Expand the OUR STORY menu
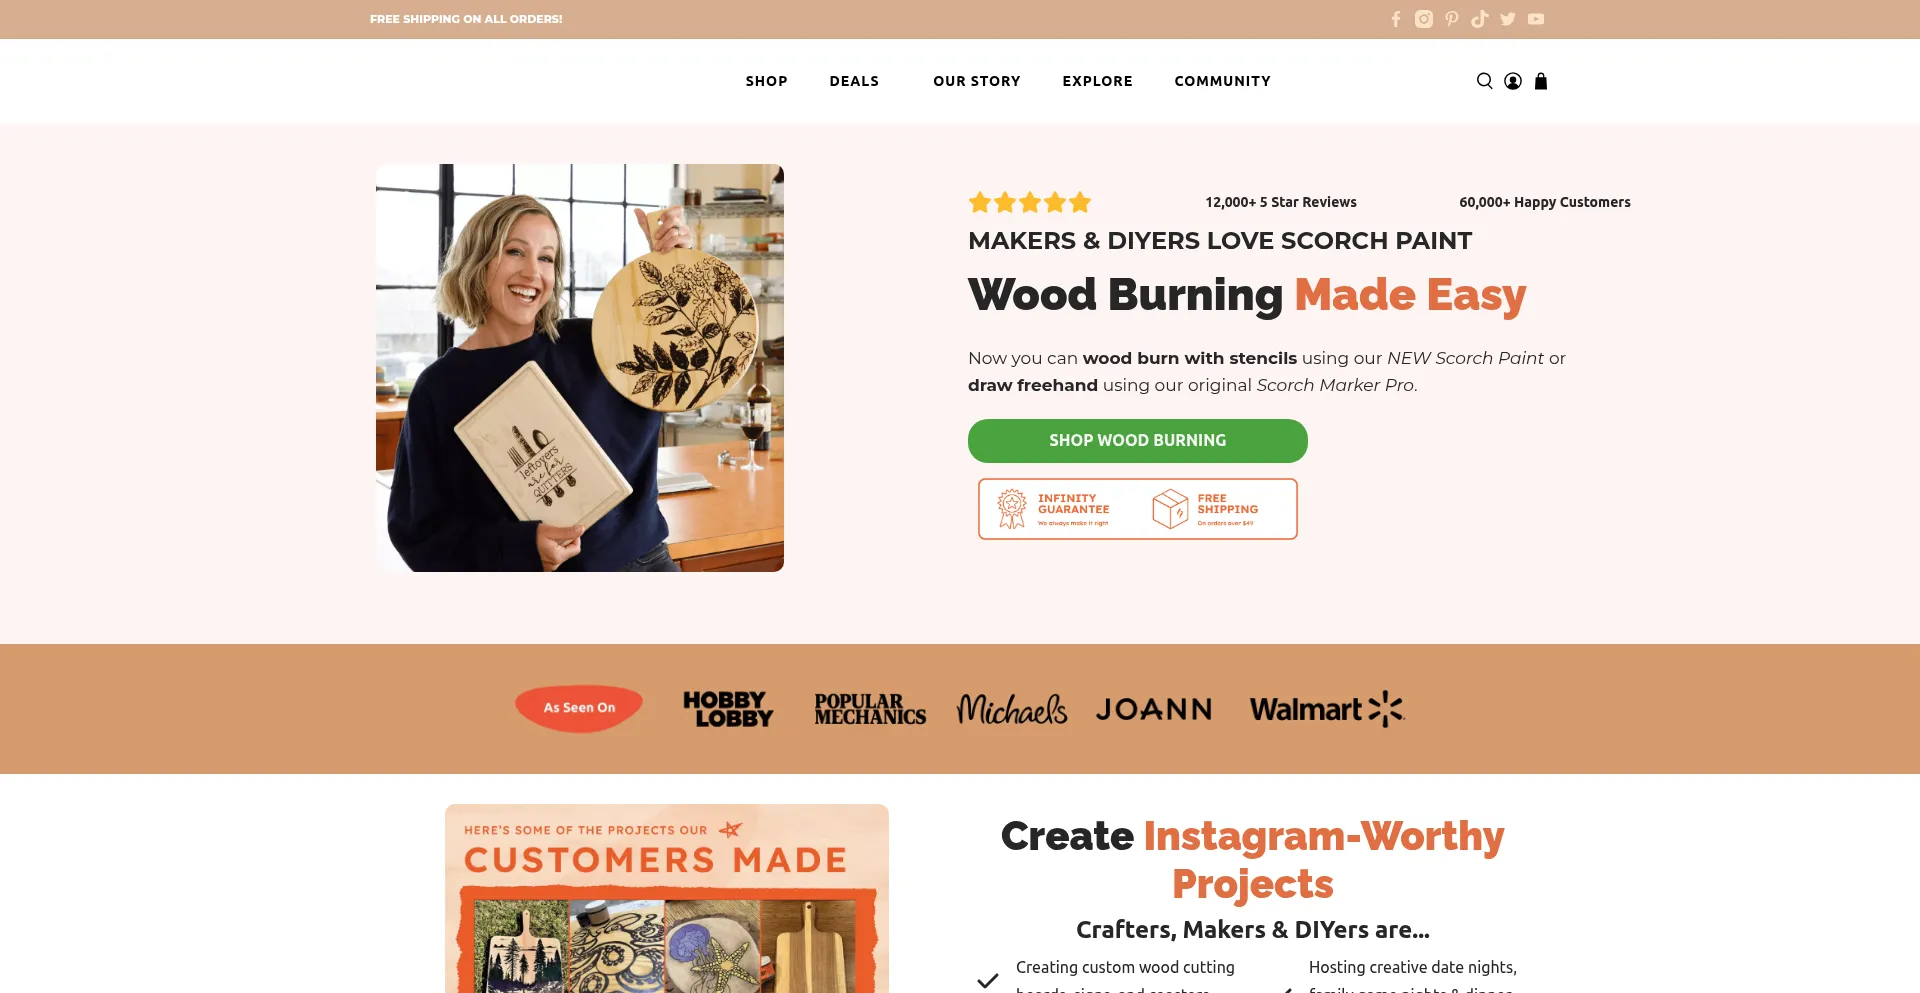The height and width of the screenshot is (993, 1920). [x=977, y=81]
